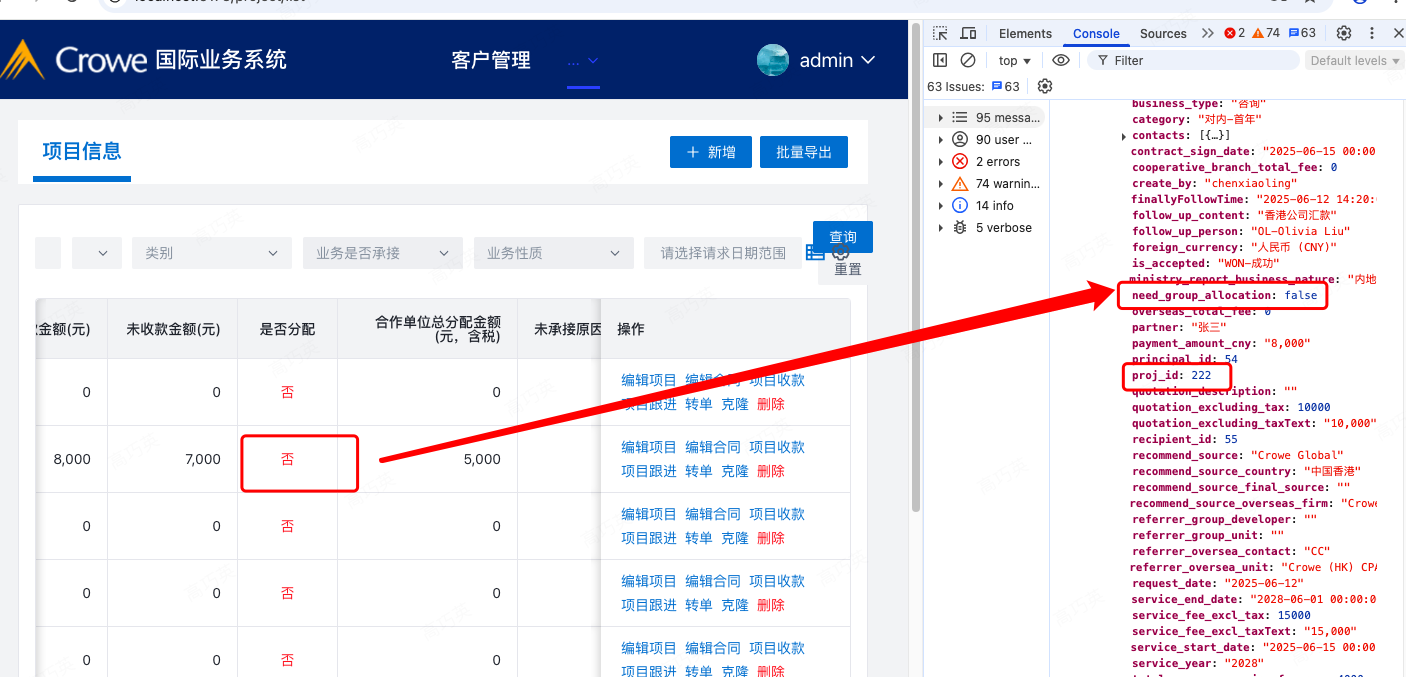Click the blue issues badge in DevTools tab bar

pos(1303,33)
